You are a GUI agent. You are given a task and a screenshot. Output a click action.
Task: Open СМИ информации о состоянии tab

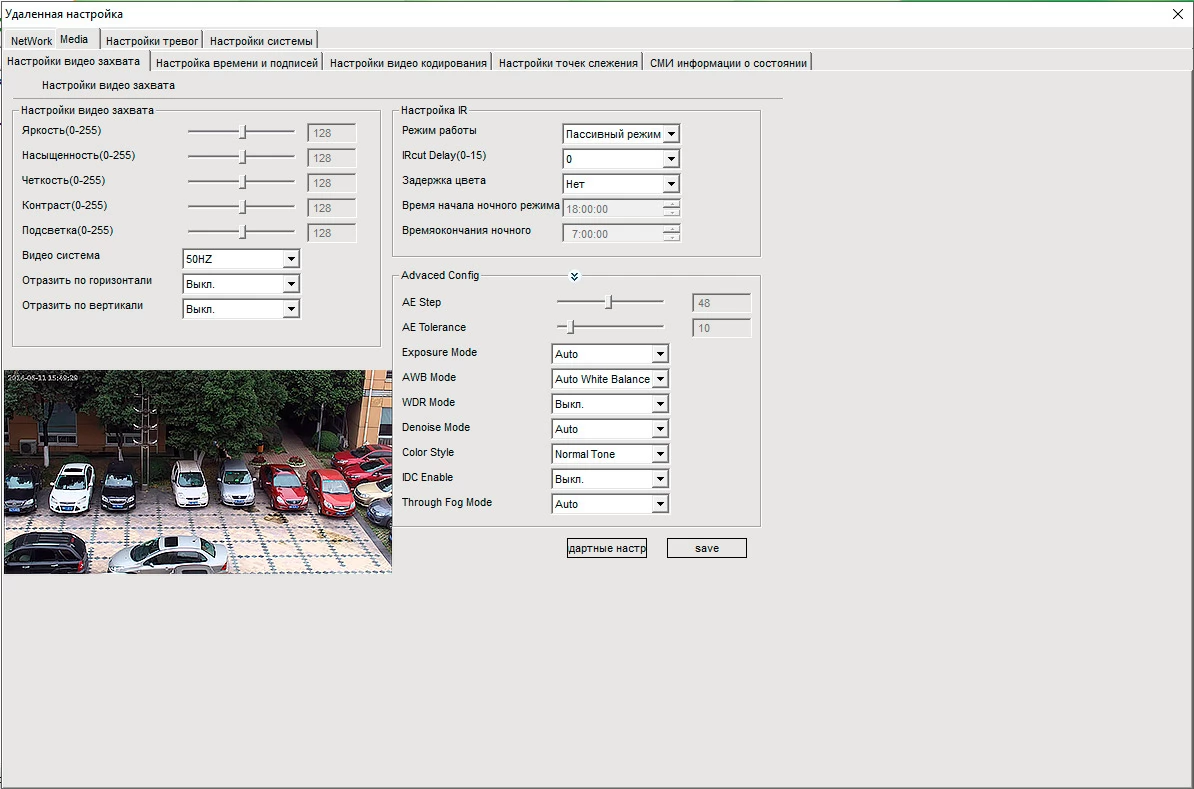[x=728, y=63]
